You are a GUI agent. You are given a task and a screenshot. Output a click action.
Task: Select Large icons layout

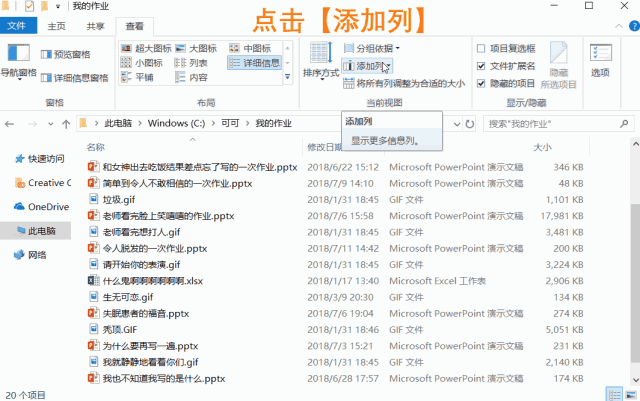click(x=196, y=48)
